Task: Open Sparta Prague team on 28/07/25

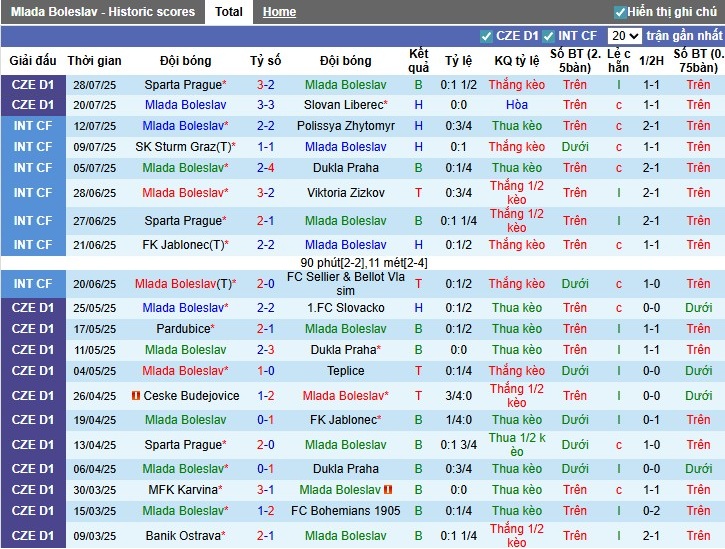Action: tap(183, 85)
